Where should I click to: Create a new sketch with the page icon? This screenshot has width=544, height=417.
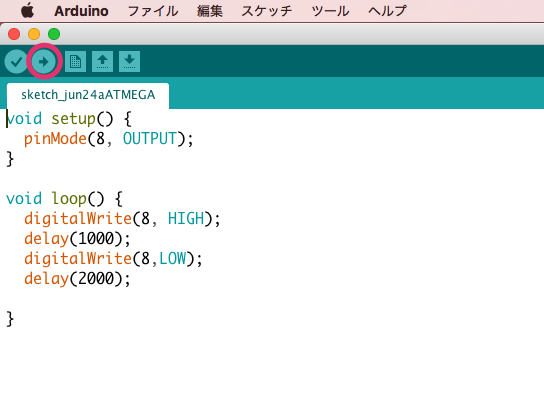pyautogui.click(x=75, y=62)
